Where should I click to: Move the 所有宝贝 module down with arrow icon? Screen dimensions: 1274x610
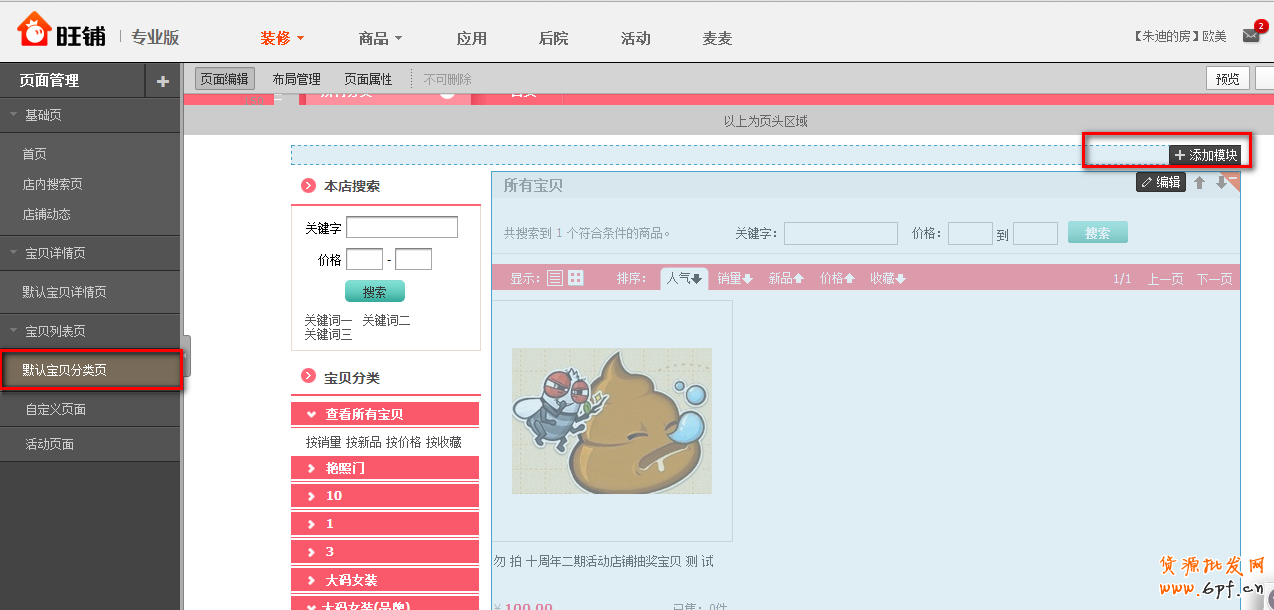pyautogui.click(x=1219, y=183)
